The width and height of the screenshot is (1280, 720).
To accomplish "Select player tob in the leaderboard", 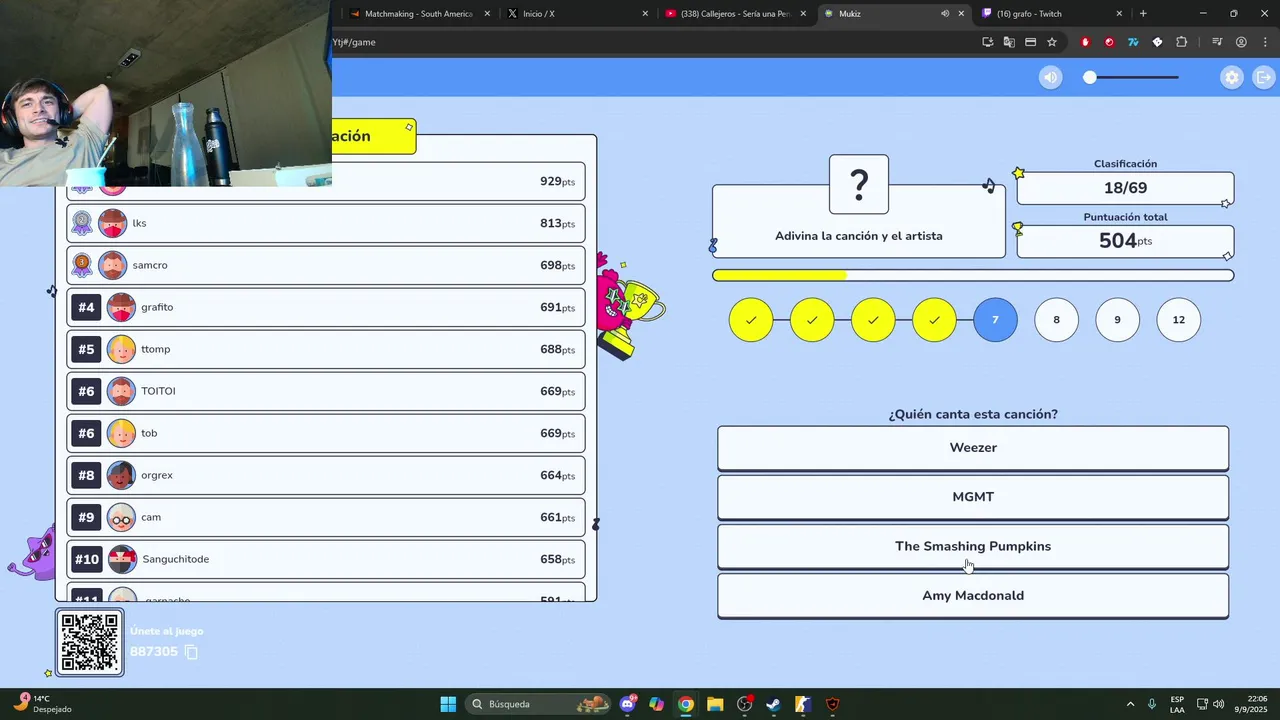I will [326, 433].
